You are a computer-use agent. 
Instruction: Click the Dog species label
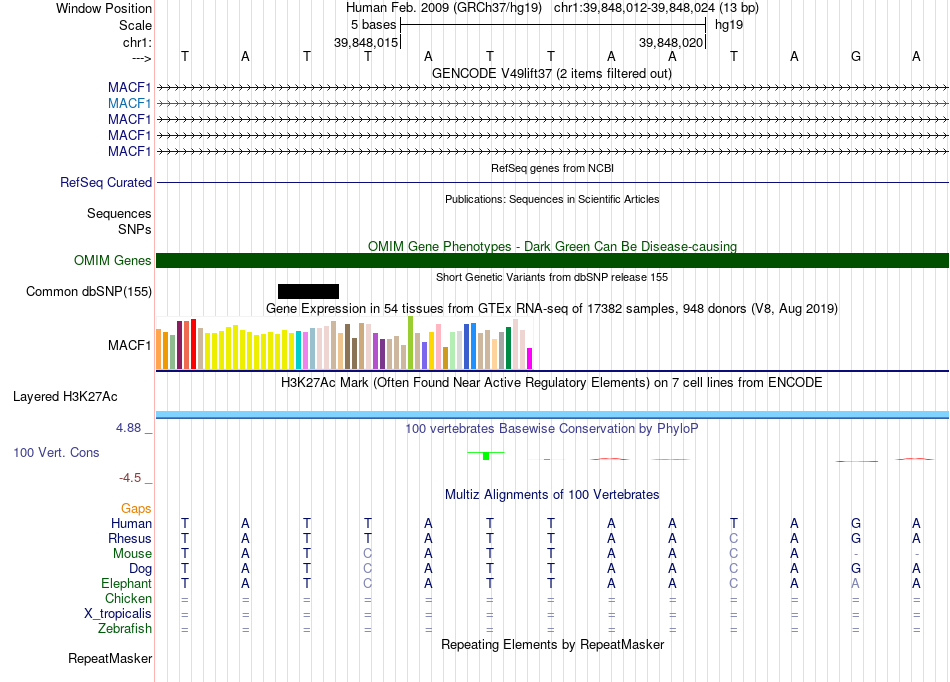pos(141,568)
